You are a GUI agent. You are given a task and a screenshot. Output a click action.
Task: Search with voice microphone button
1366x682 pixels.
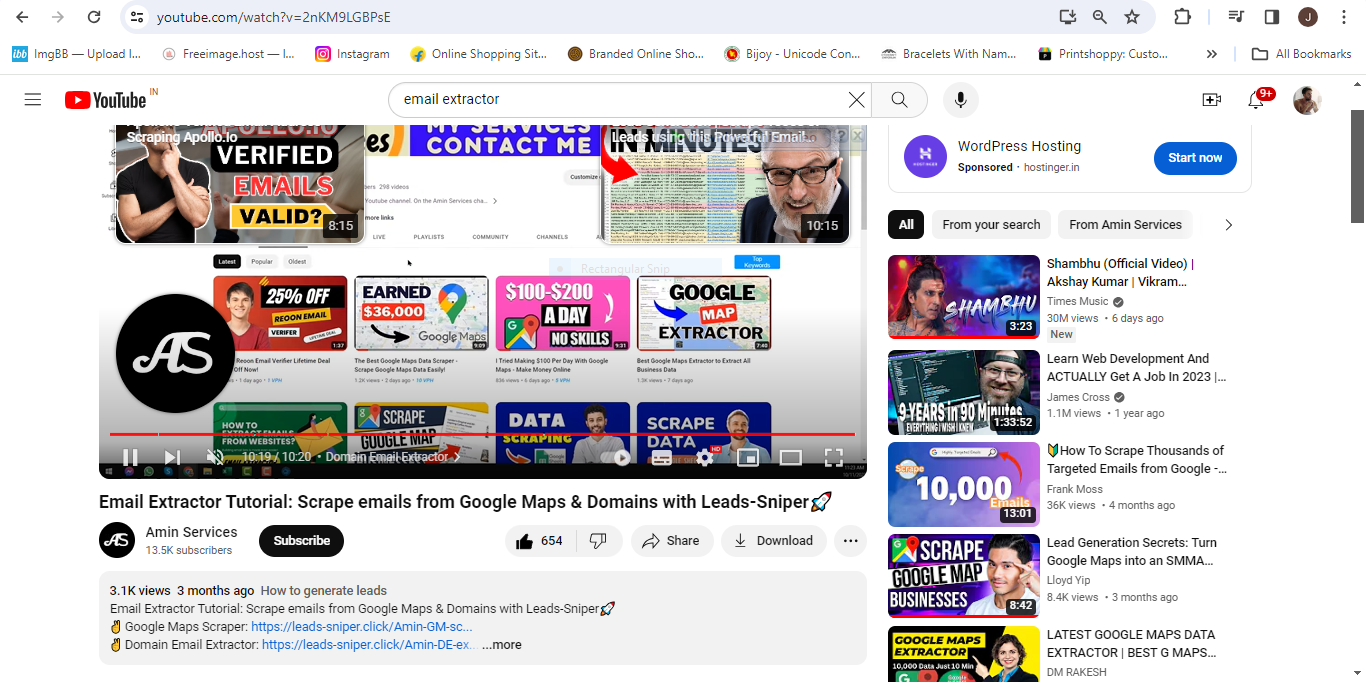click(x=960, y=99)
